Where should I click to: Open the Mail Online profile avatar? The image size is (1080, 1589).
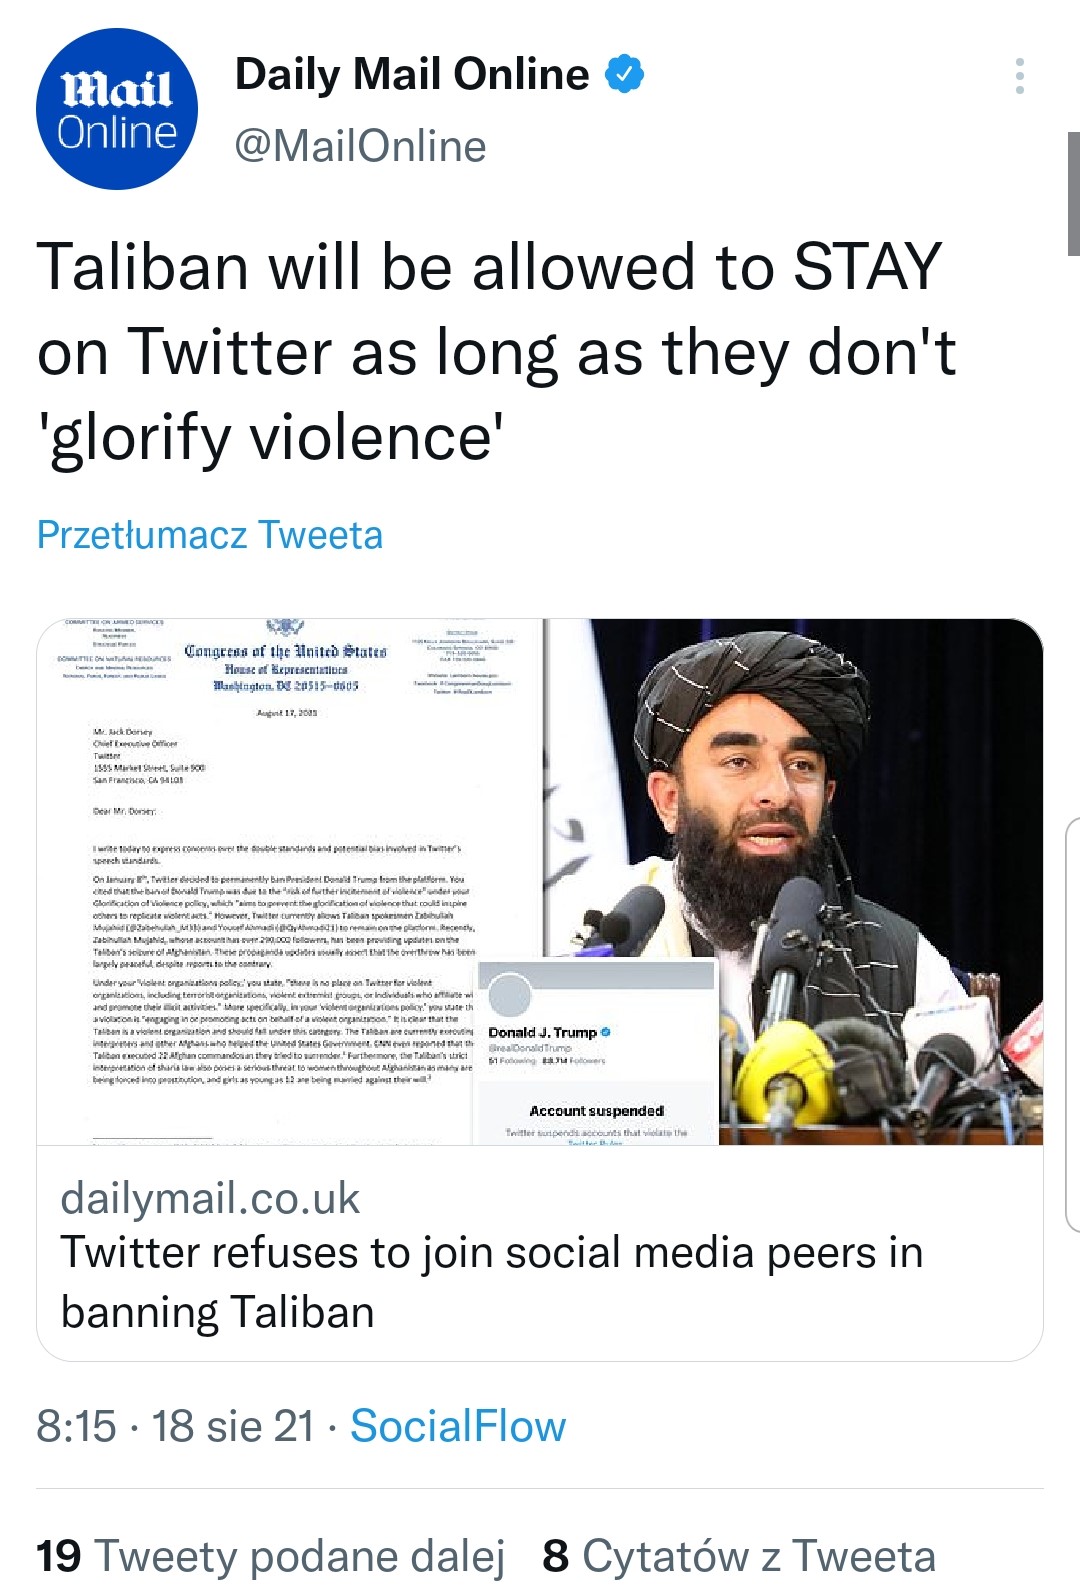point(116,109)
